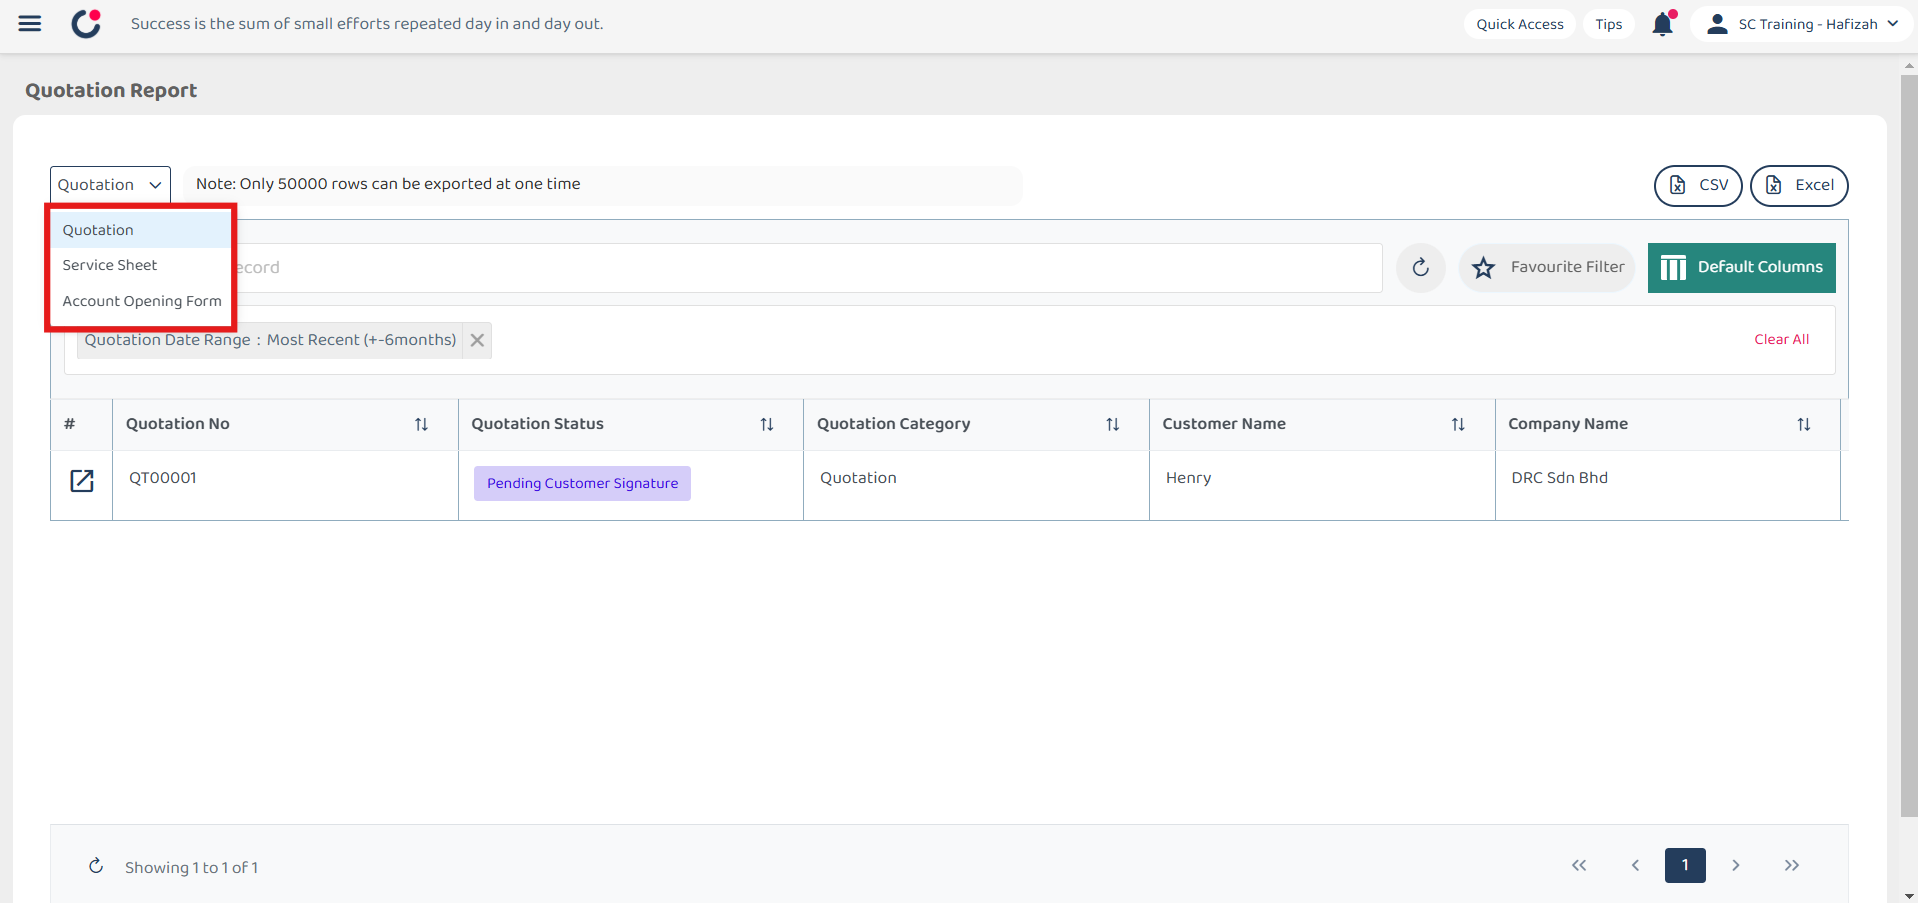The height and width of the screenshot is (903, 1918).
Task: Choose Service Sheet in the dropdown list
Action: pyautogui.click(x=141, y=265)
